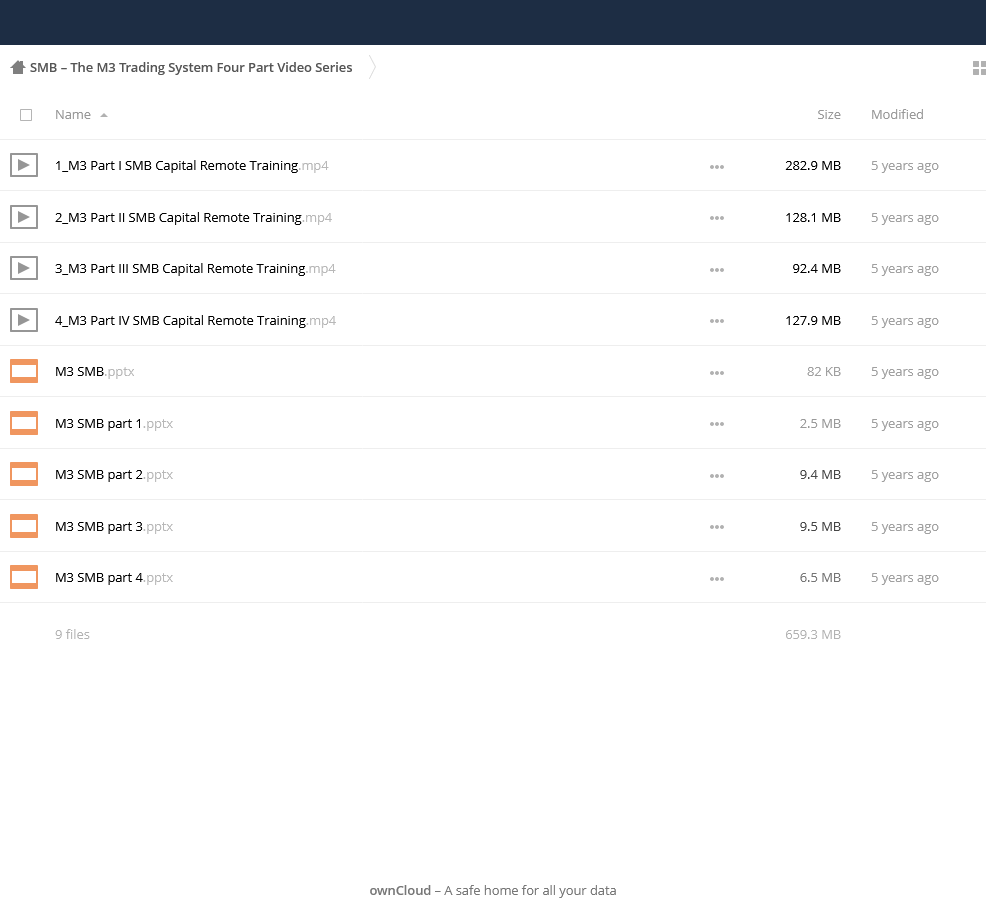Open 1_M3 Part I SMB Capital Remote Training.mp4
Viewport: 986px width, 920px height.
(192, 165)
